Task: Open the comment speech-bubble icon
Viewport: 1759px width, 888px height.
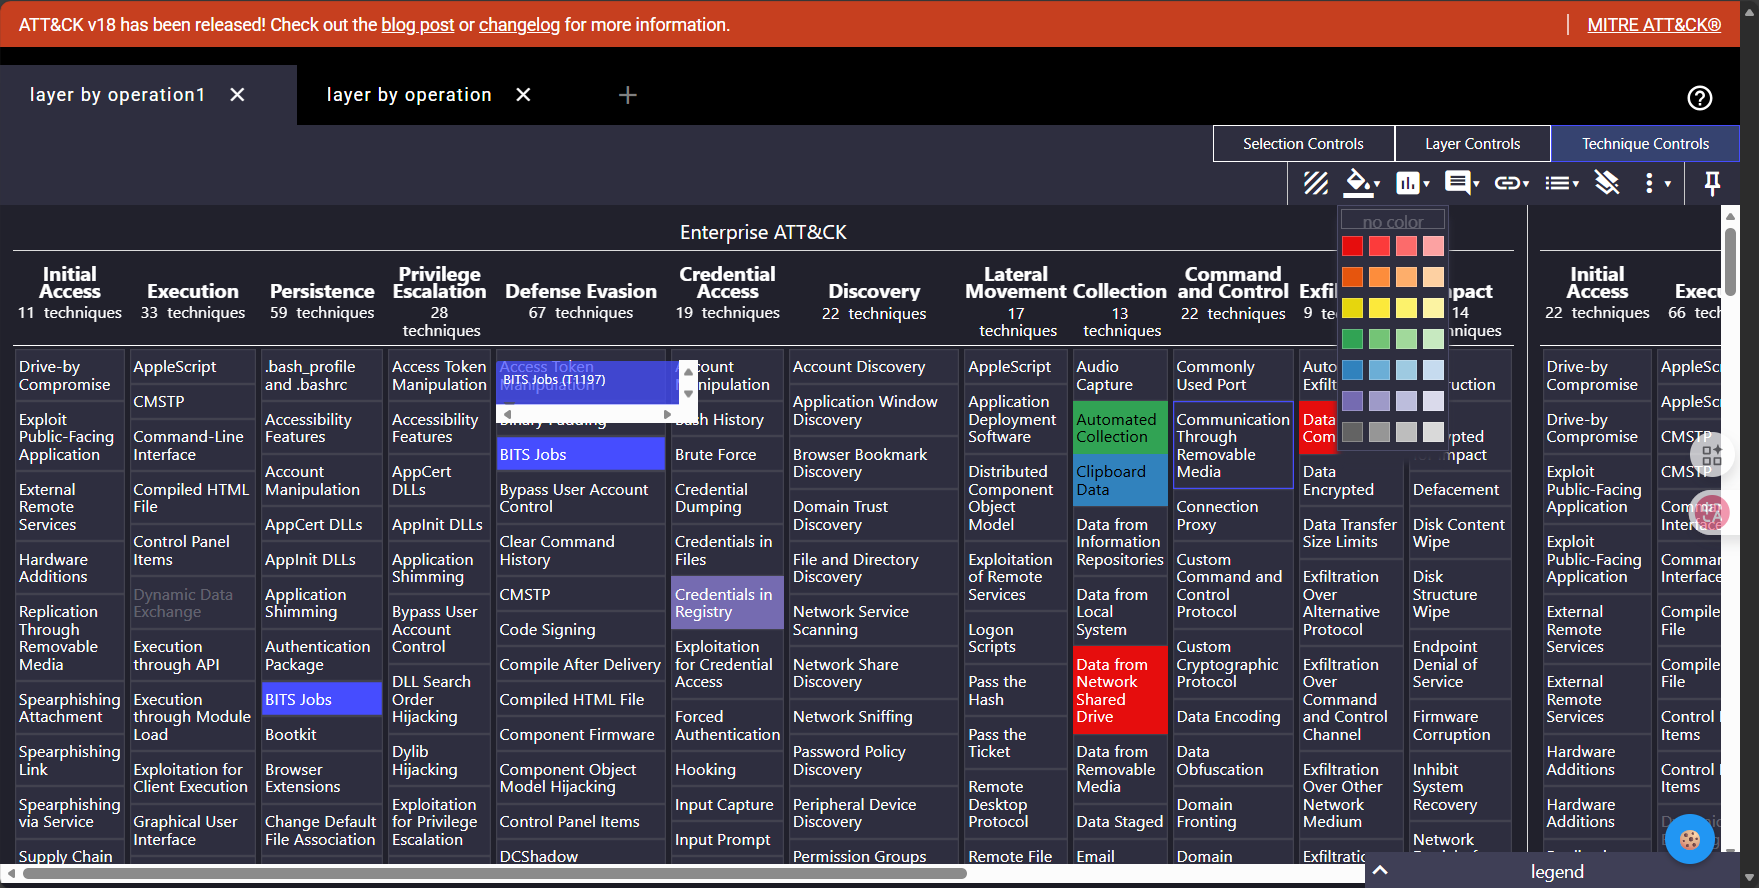Action: pyautogui.click(x=1461, y=183)
